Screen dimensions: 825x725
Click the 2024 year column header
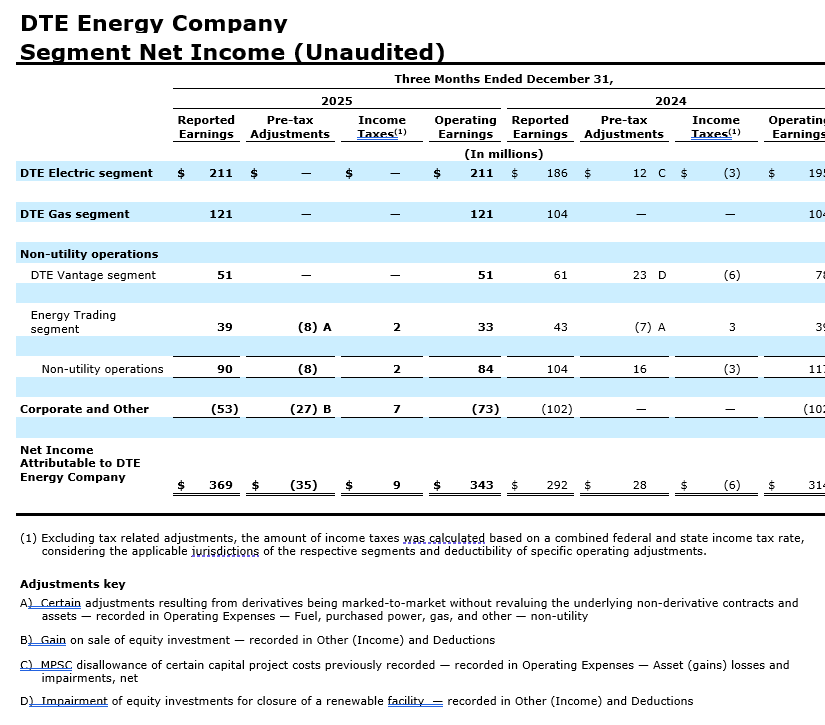pyautogui.click(x=670, y=101)
